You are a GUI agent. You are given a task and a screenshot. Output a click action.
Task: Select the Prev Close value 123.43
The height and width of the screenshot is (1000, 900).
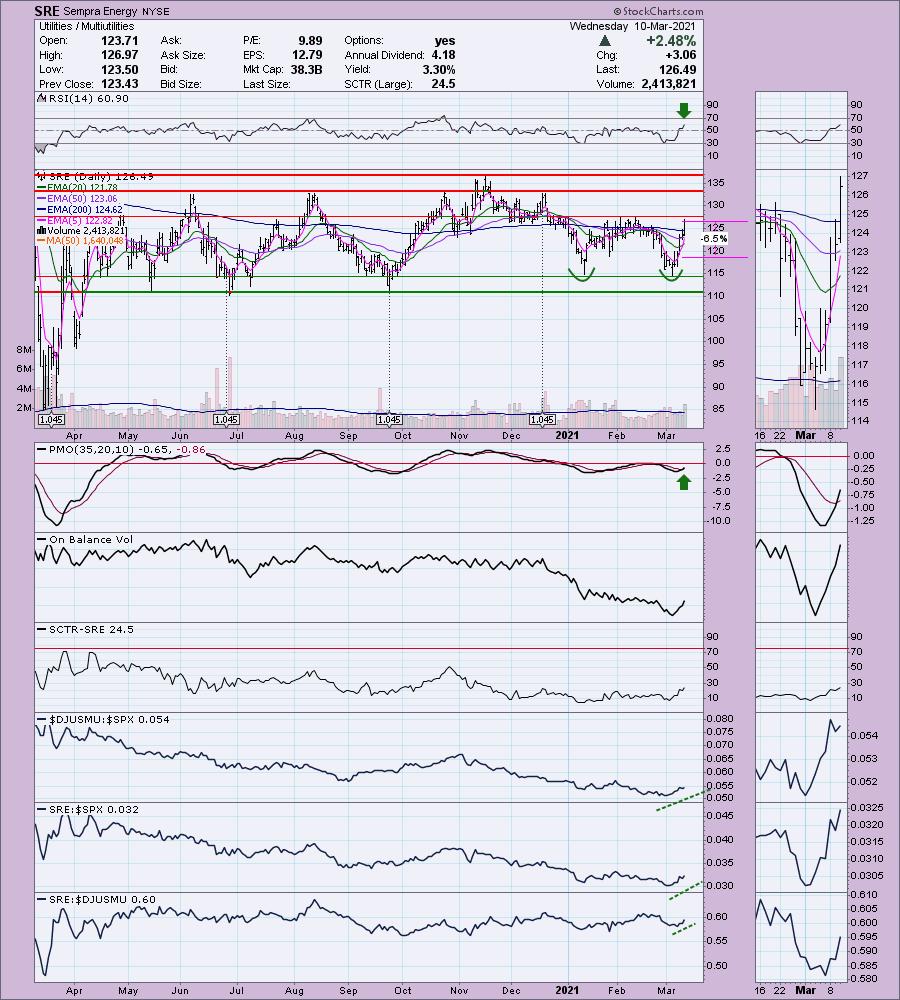point(119,84)
